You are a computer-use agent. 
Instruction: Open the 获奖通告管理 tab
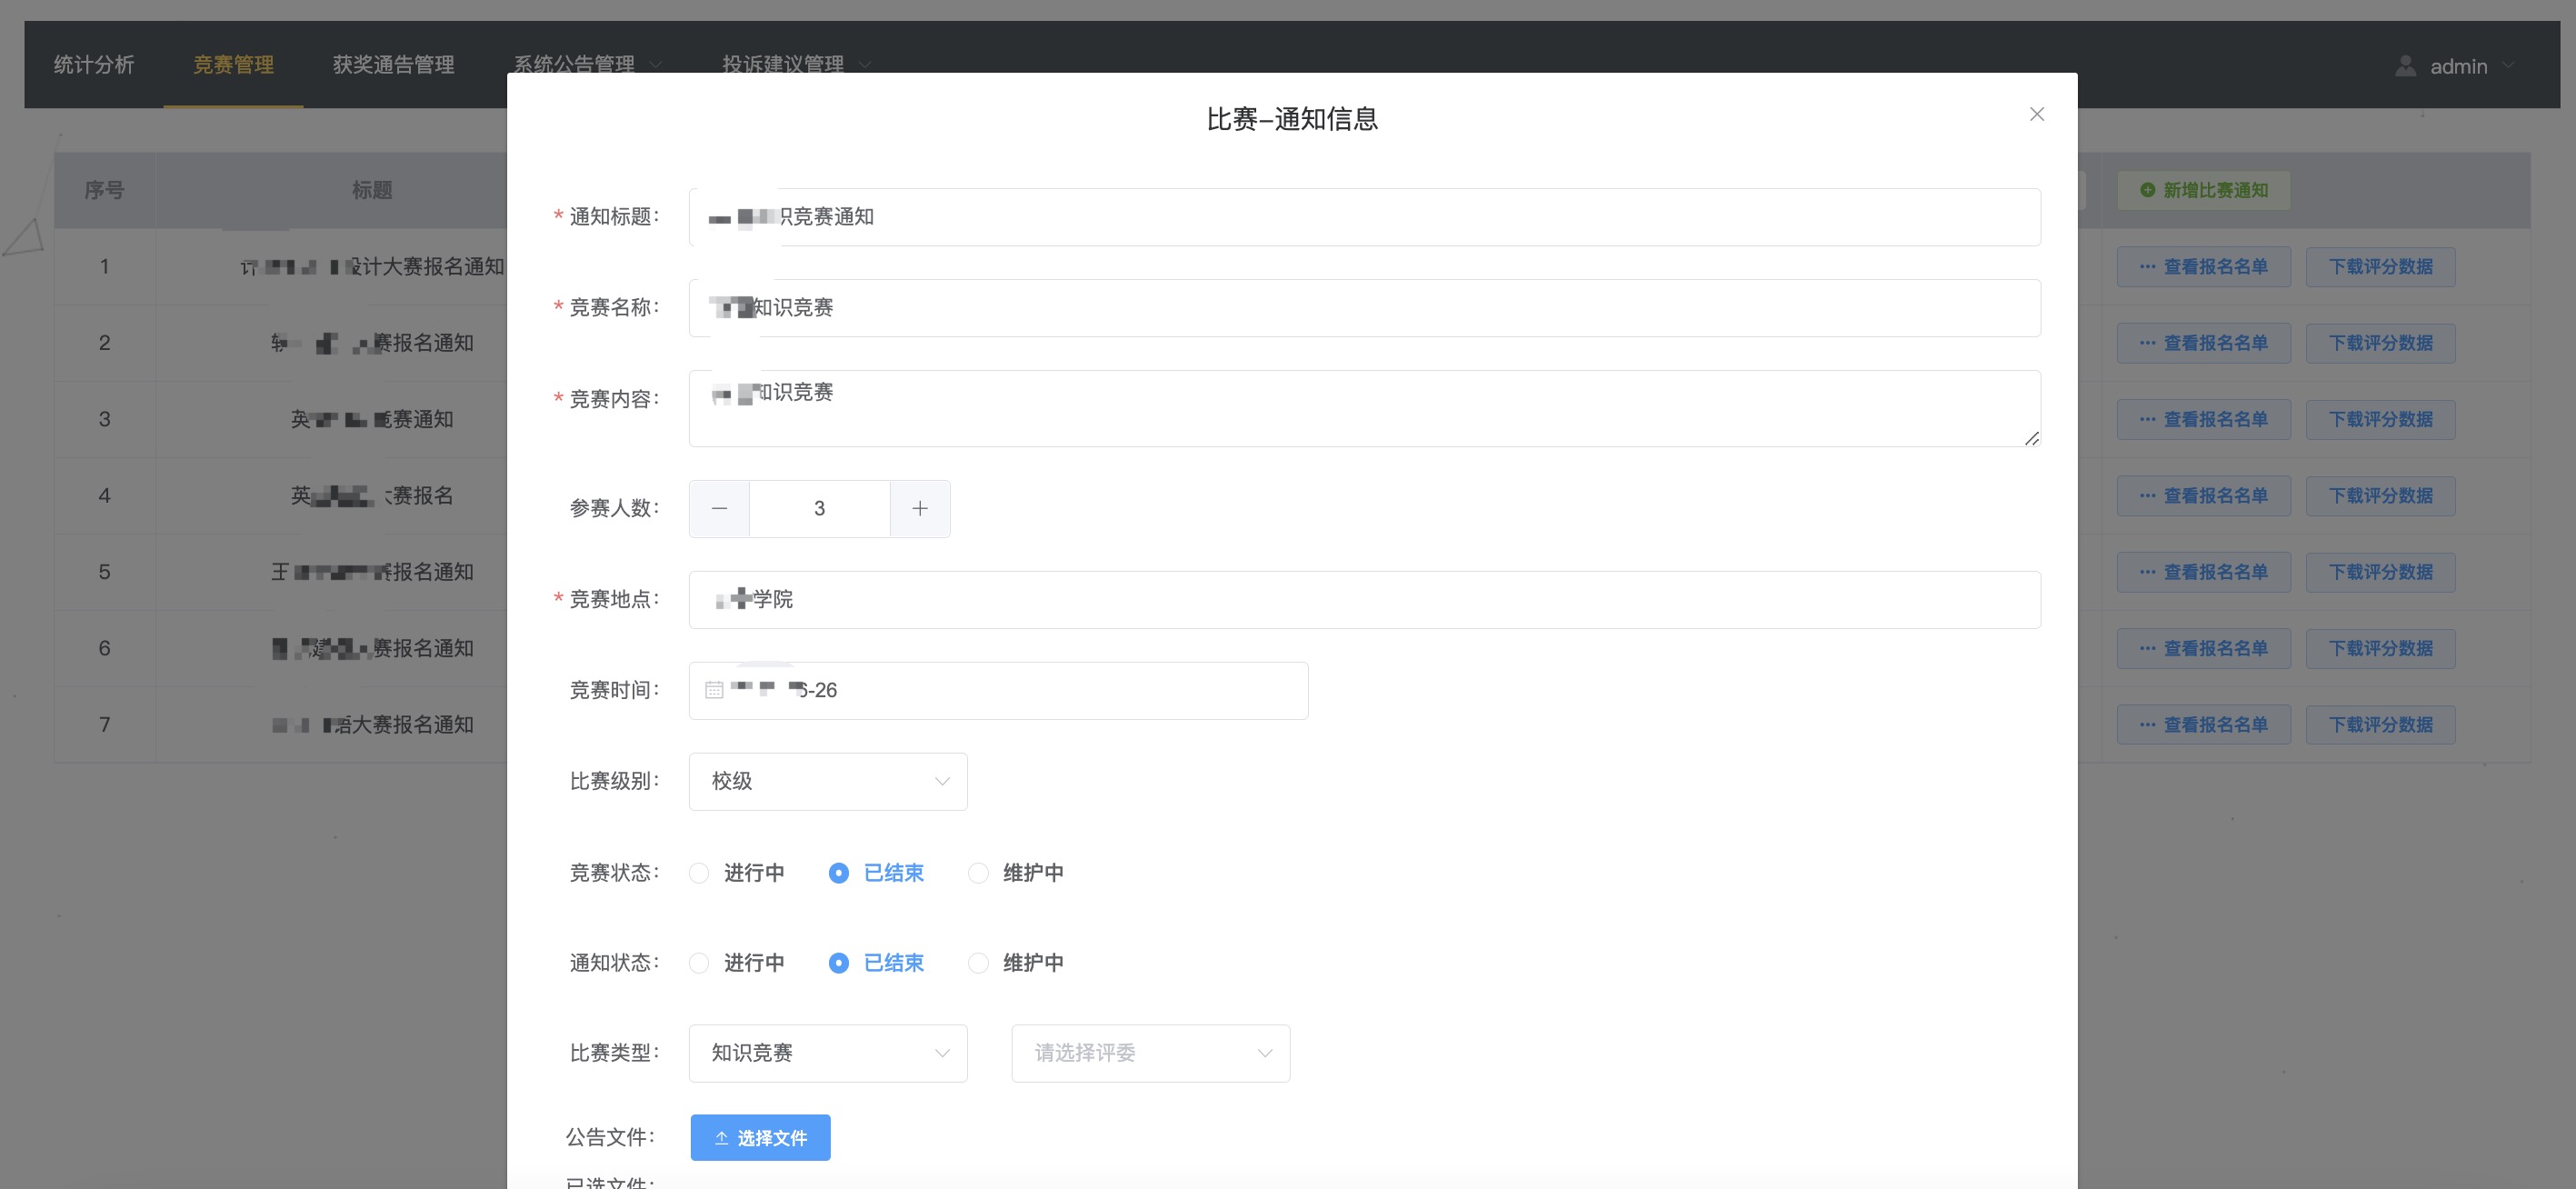pos(393,65)
